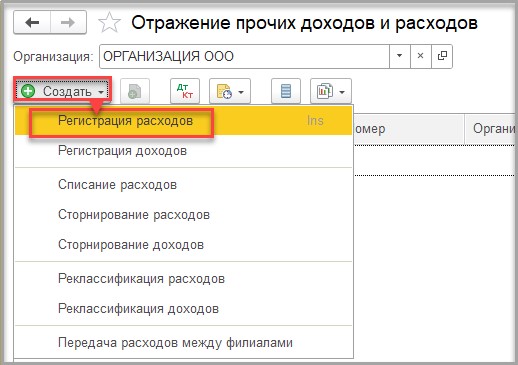
Task: Show Дт Кт postings
Action: (185, 91)
